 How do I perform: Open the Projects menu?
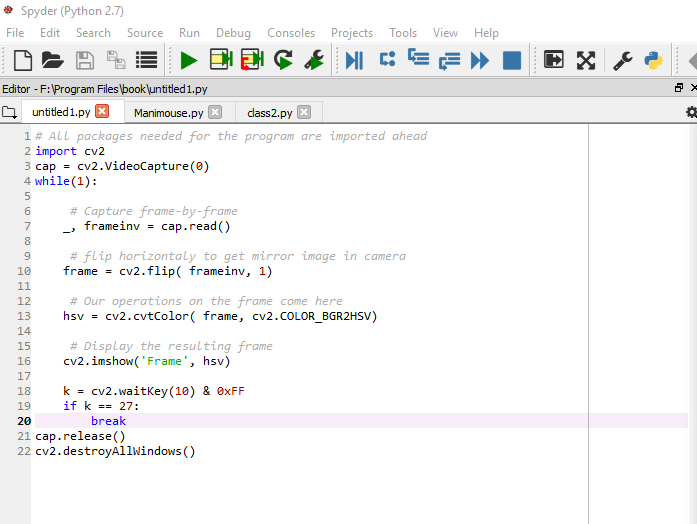pos(352,33)
